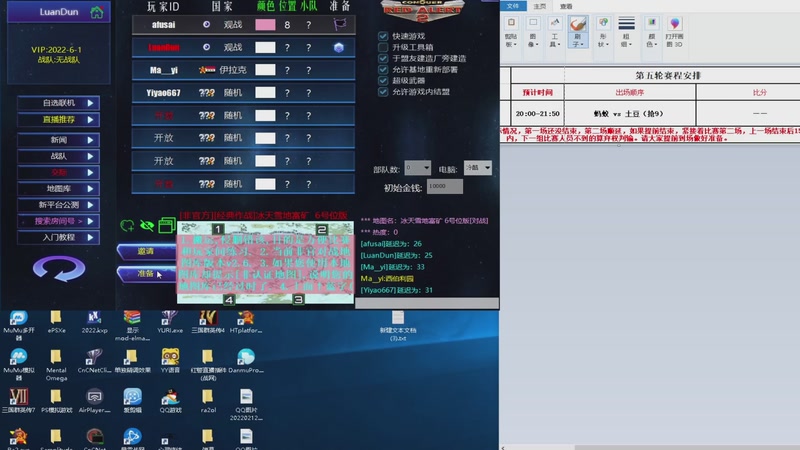Click the green window-stack icon above Invite
The image size is (800, 450).
pyautogui.click(x=166, y=225)
